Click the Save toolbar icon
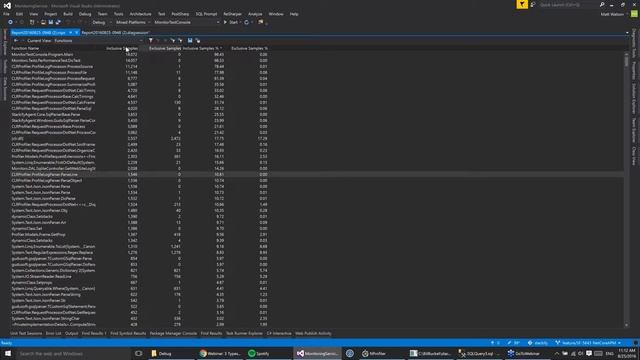Image resolution: width=640 pixels, height=360 pixels. (51, 22)
